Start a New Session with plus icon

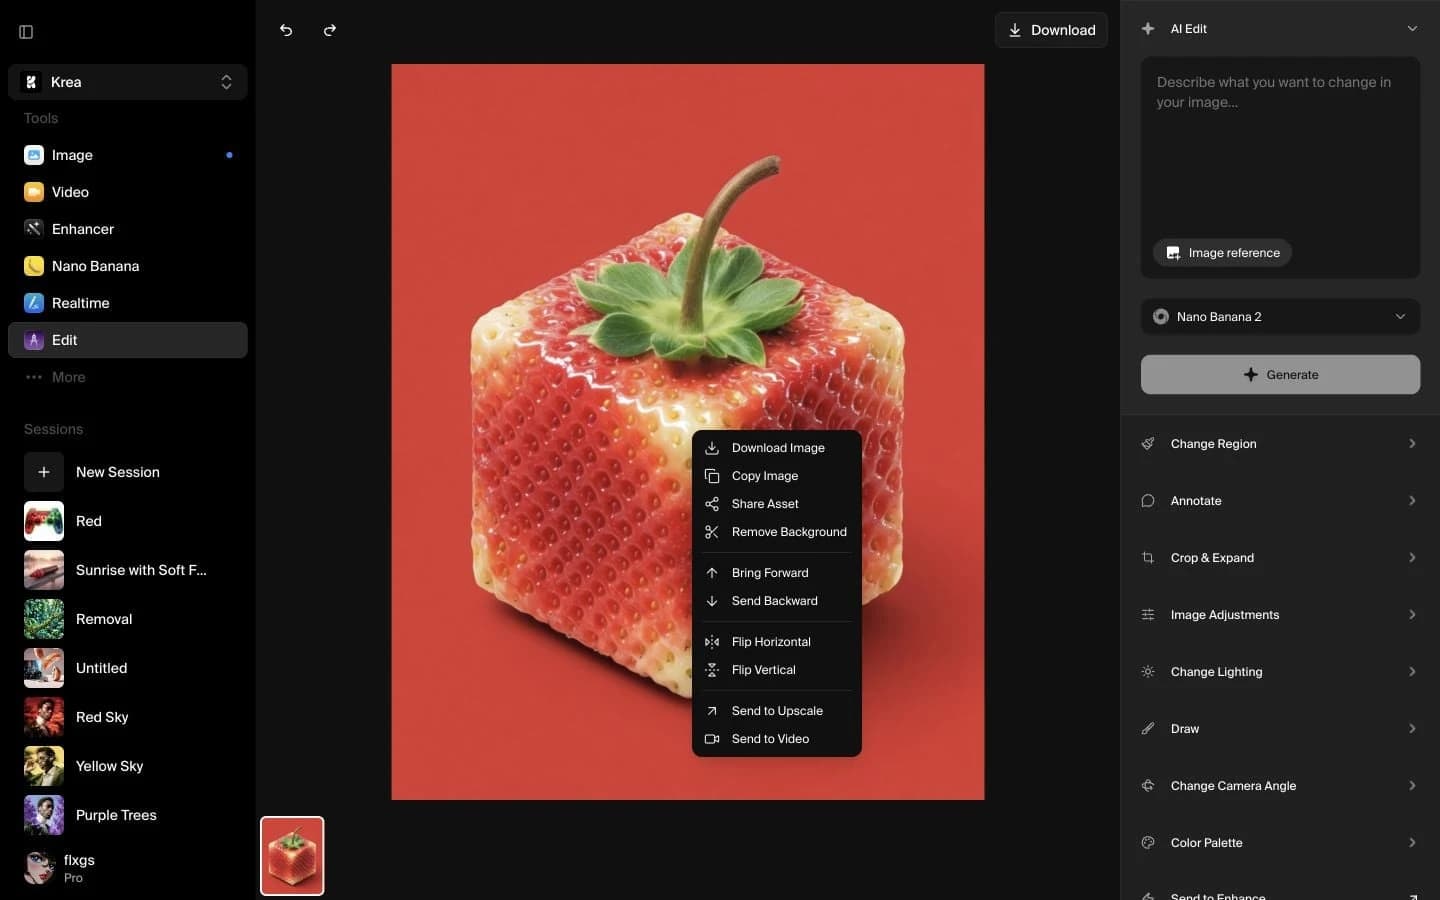point(44,472)
